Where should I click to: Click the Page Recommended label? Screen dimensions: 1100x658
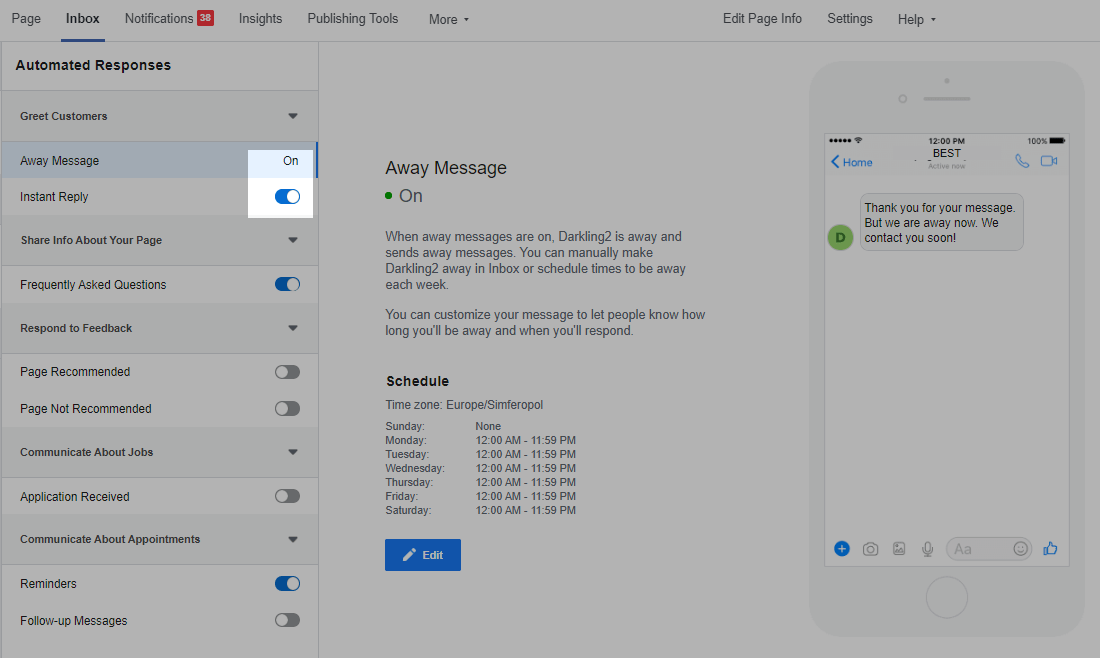click(x=75, y=372)
